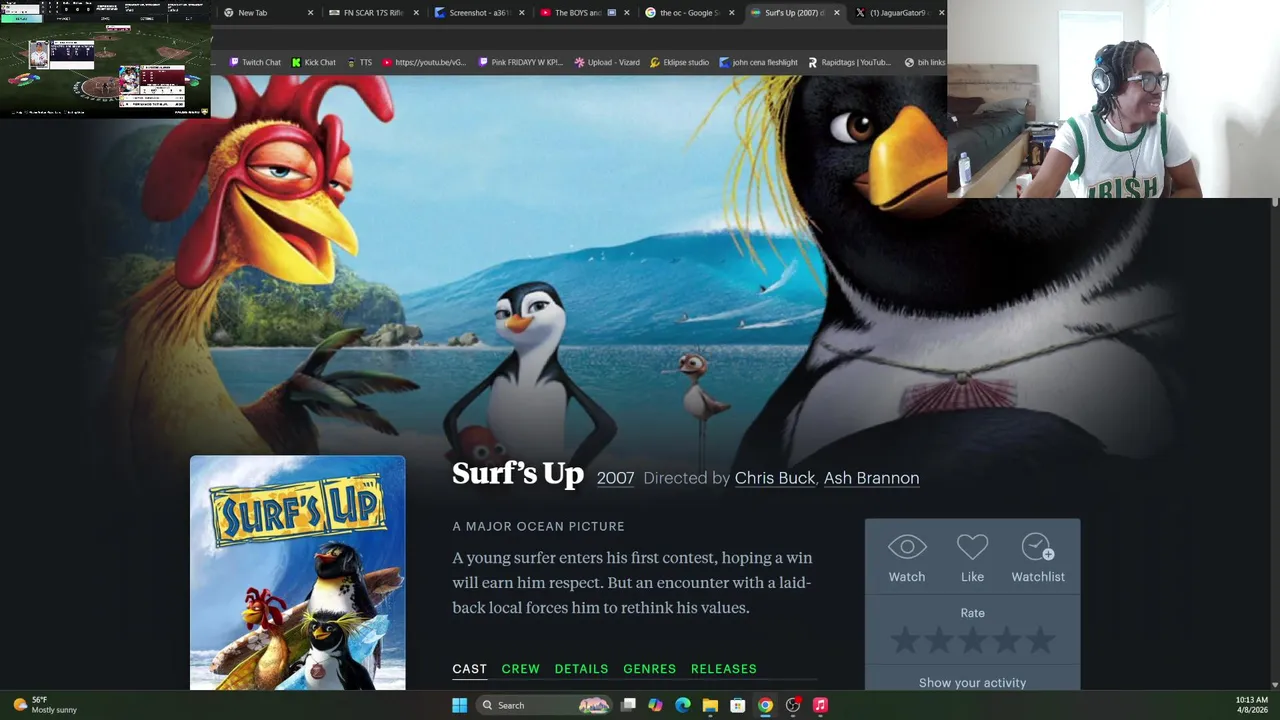Open director Ash Brannon's page
Viewport: 1280px width, 720px height.
click(871, 478)
